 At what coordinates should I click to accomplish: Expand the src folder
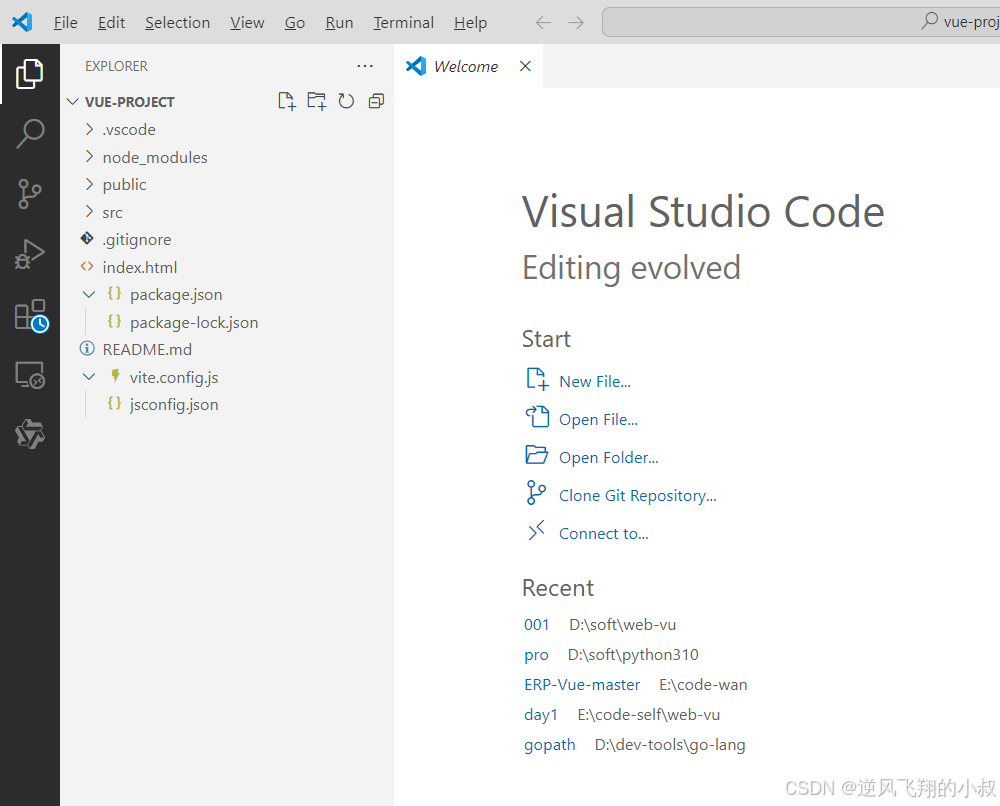coord(89,212)
